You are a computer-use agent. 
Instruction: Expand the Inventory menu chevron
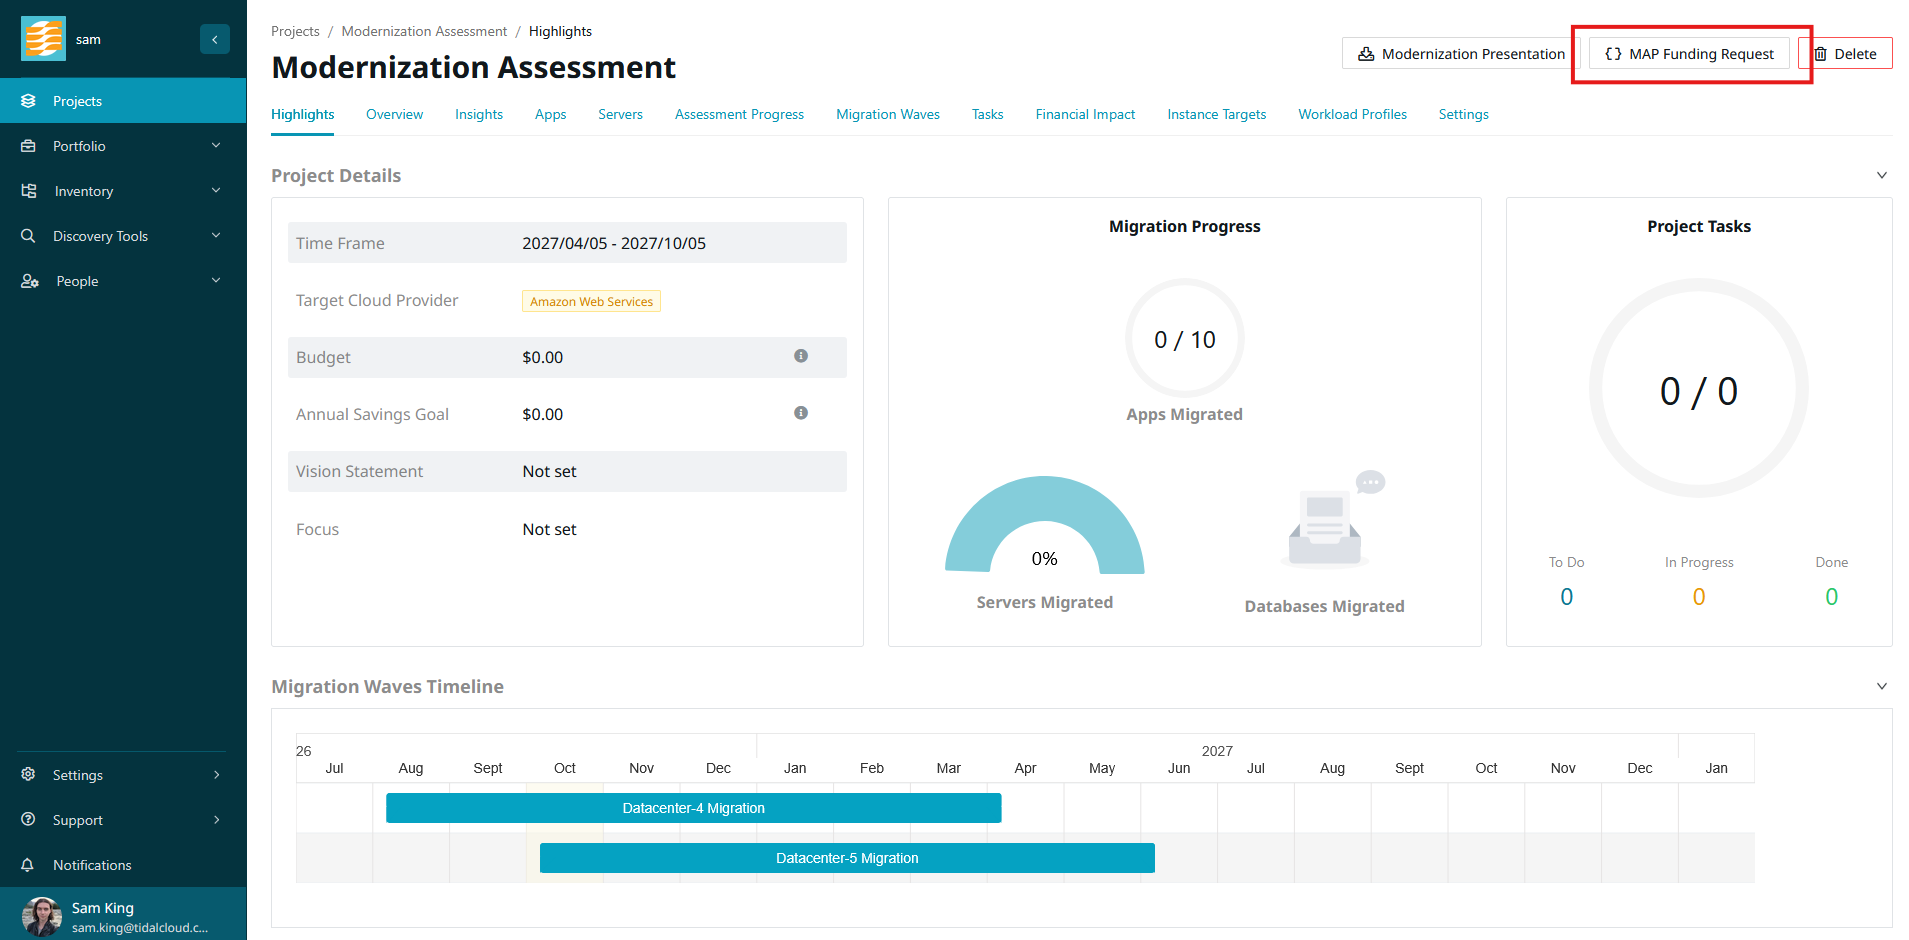pos(216,191)
